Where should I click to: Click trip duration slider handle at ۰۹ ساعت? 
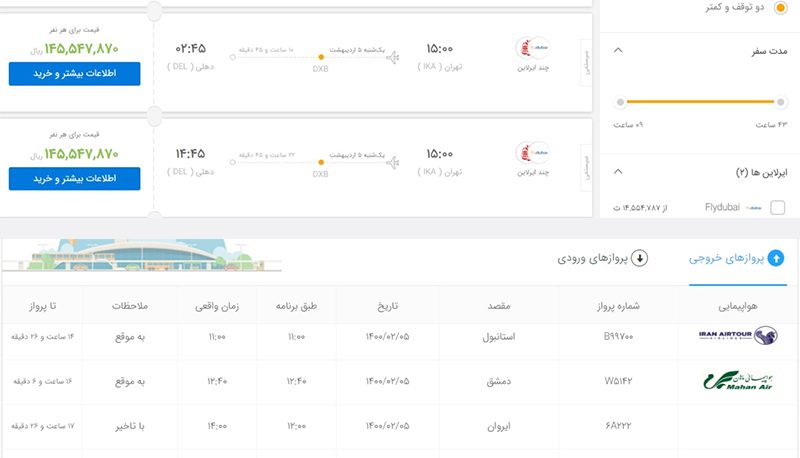click(x=621, y=102)
